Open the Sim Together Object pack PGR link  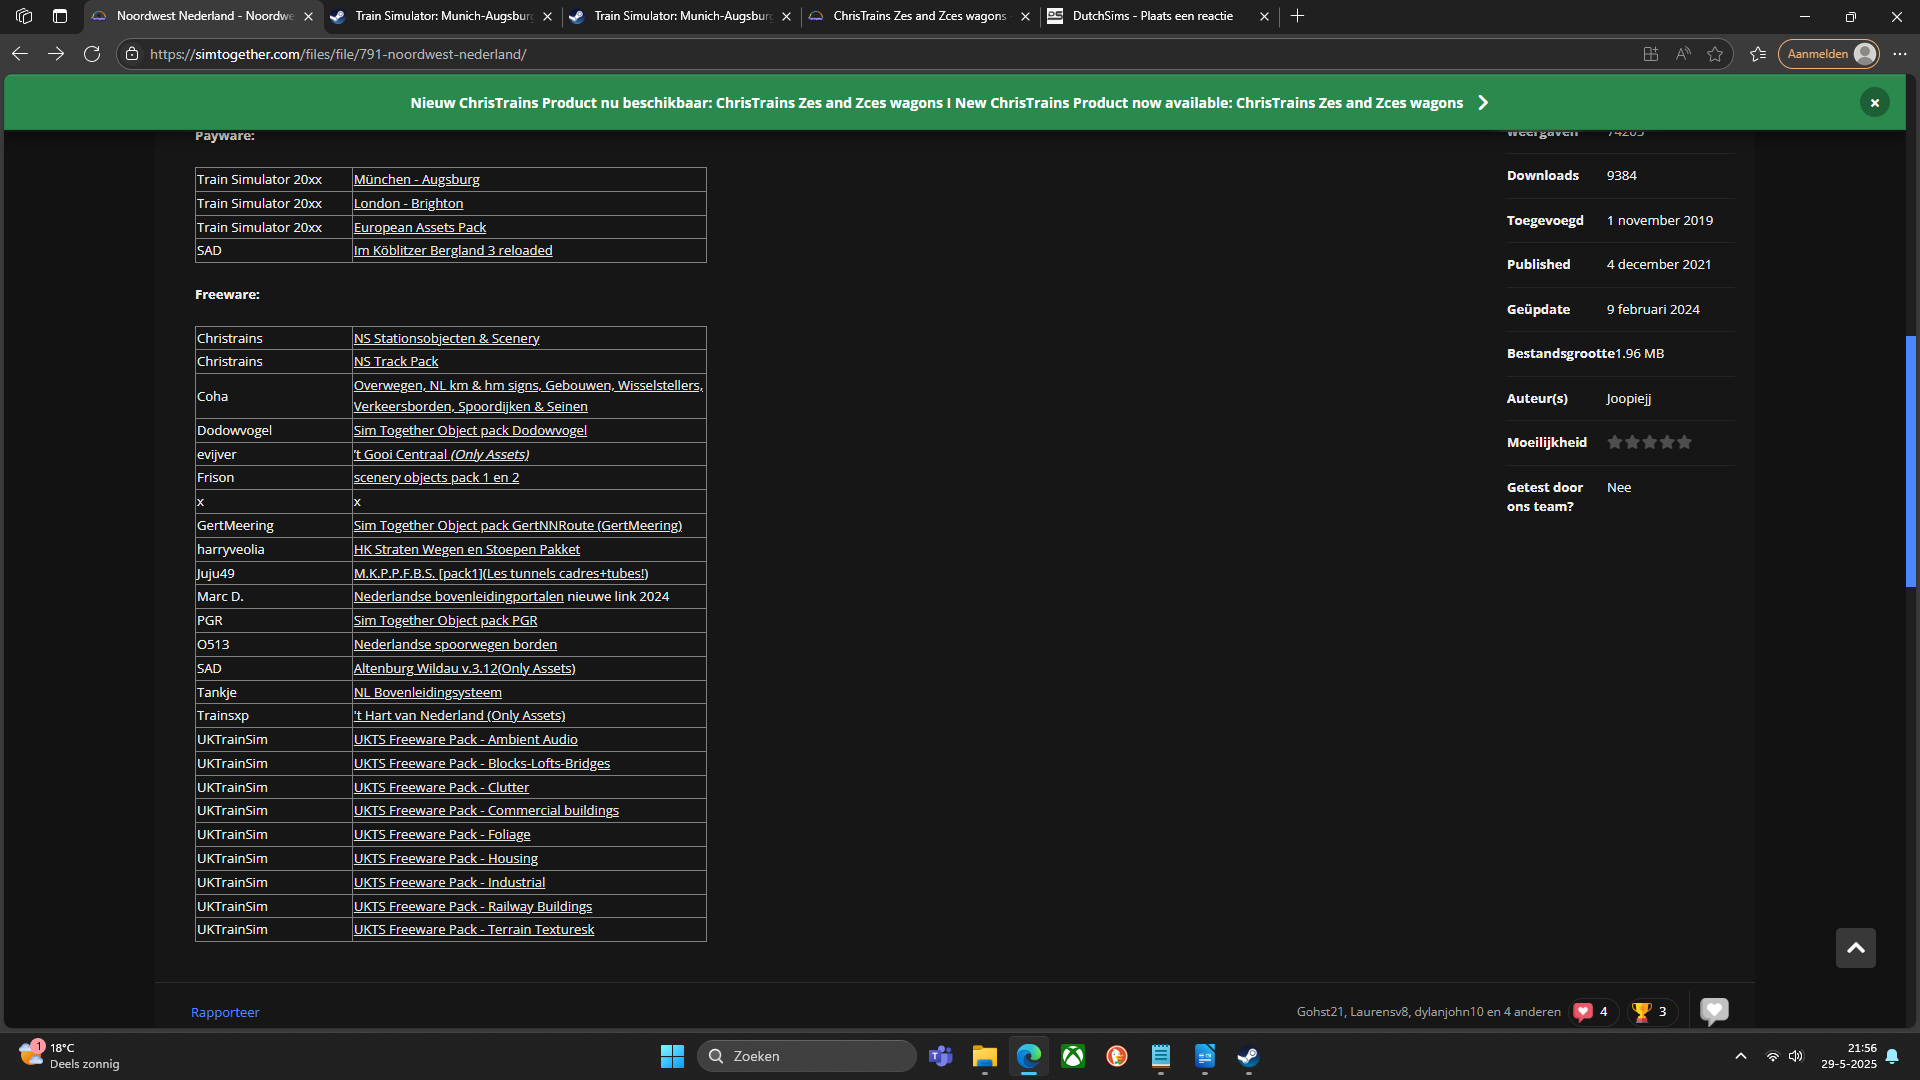[446, 621]
